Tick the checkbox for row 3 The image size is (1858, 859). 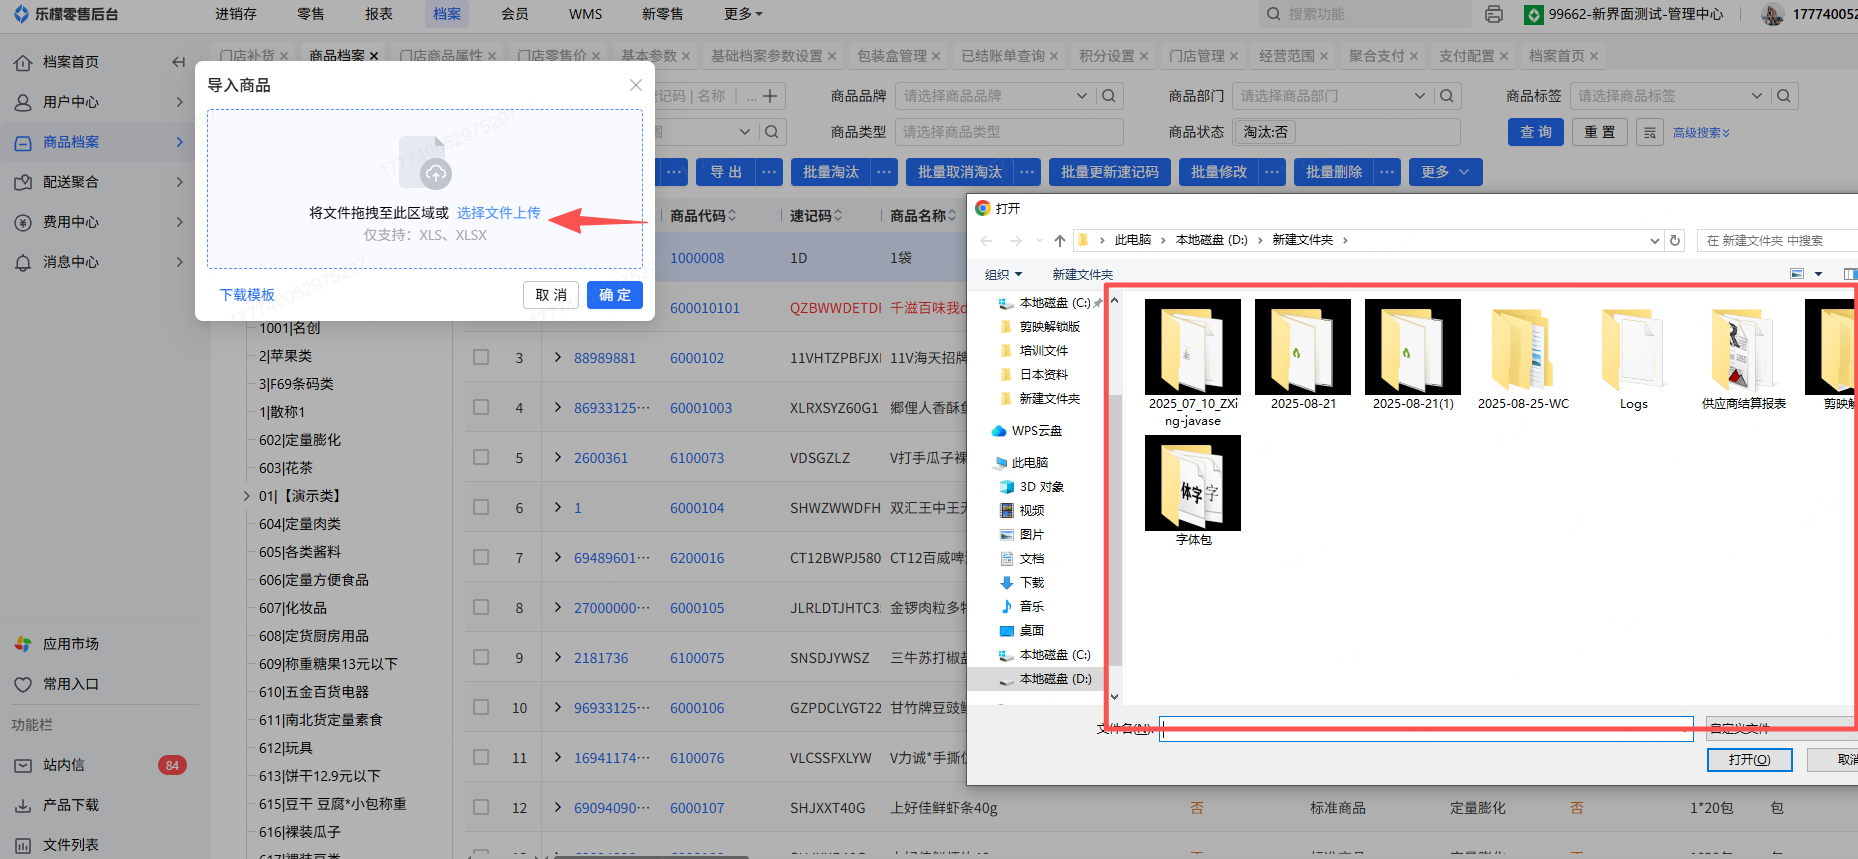click(481, 357)
